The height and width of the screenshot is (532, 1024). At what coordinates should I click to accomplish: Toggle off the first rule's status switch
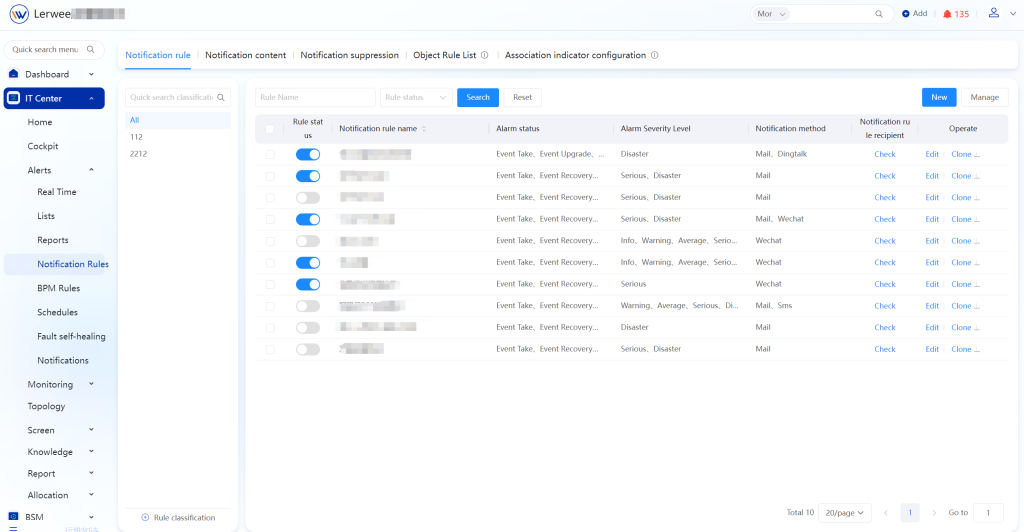(308, 154)
